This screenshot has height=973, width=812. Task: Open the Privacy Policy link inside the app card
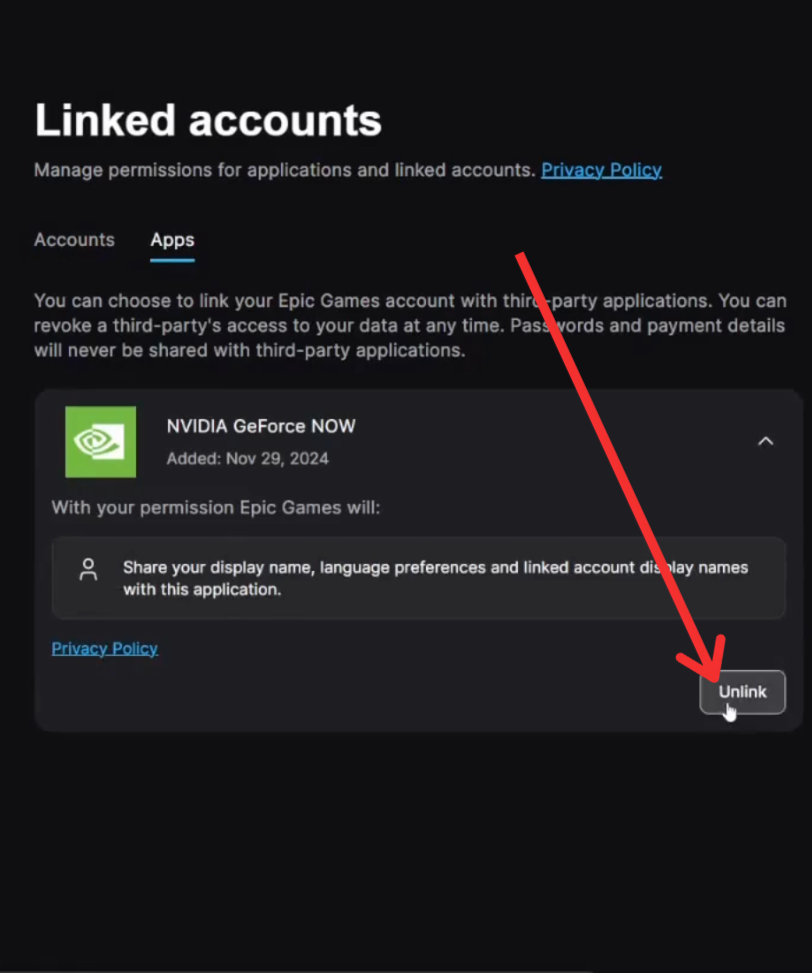[x=105, y=648]
